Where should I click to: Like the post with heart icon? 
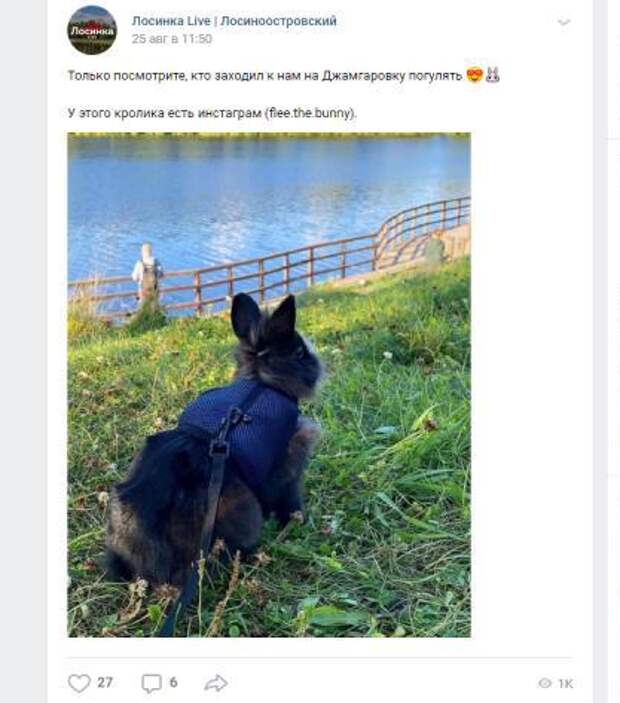[79, 683]
